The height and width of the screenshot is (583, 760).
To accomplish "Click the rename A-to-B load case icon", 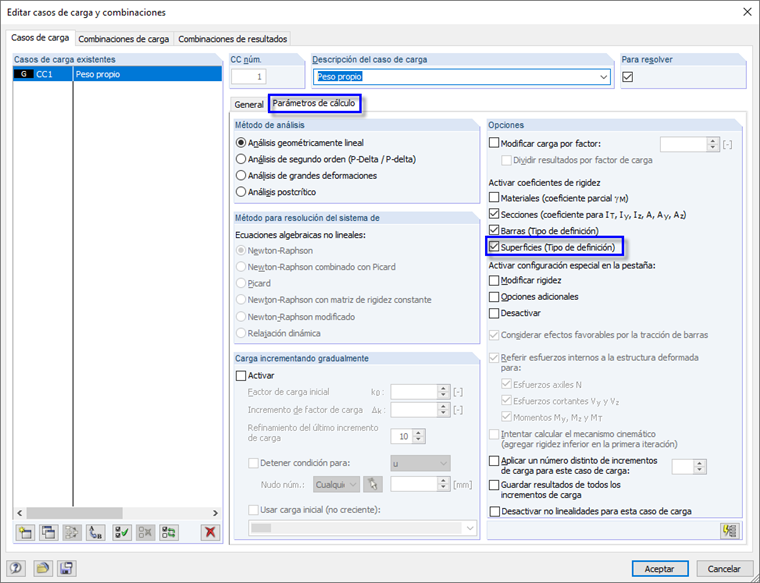I will [95, 533].
